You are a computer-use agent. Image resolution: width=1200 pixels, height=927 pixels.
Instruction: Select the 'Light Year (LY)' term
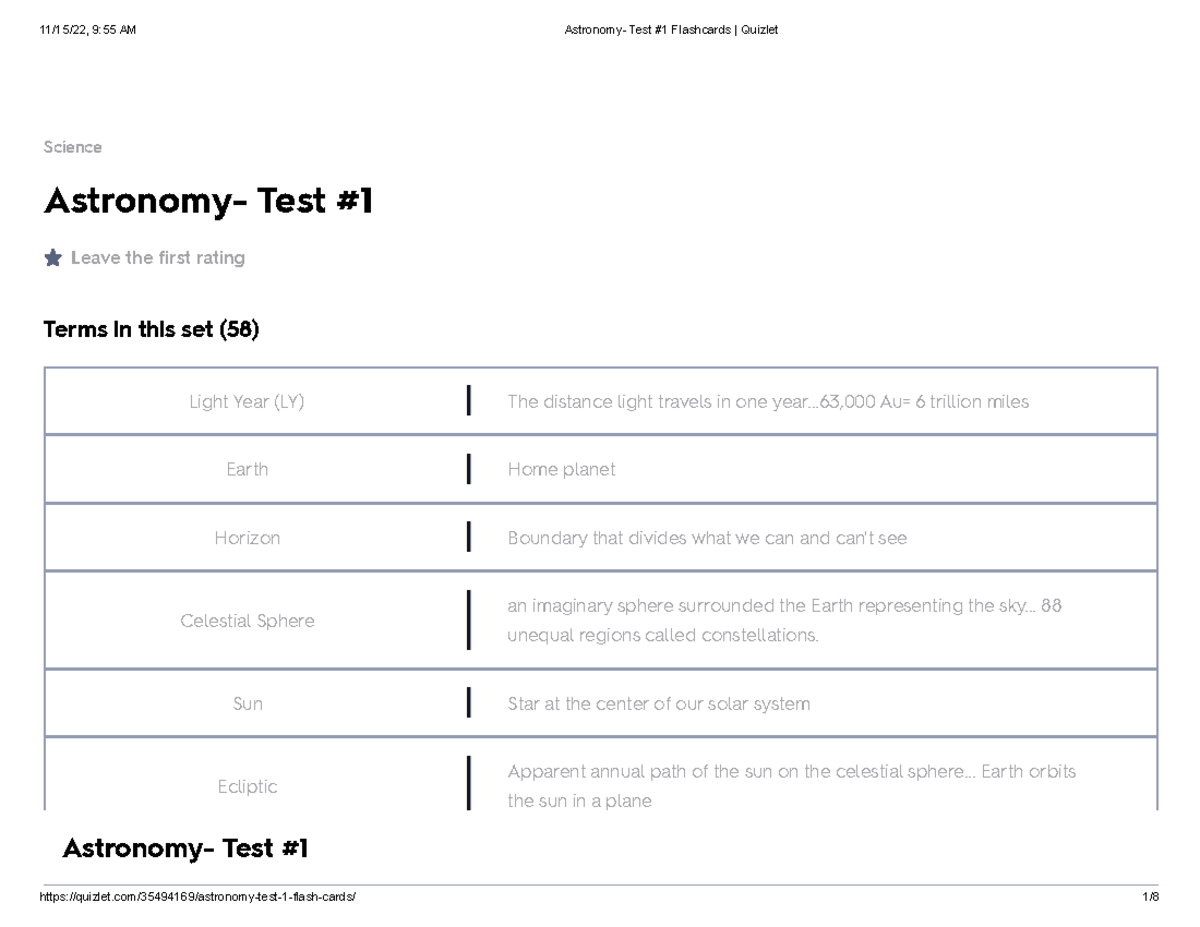point(247,402)
